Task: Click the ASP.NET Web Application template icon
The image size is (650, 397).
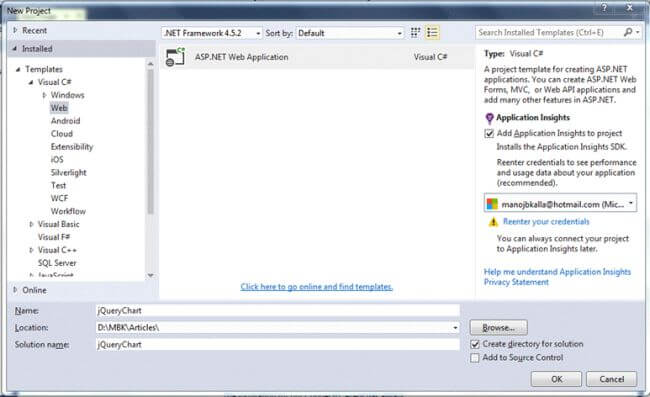Action: click(175, 57)
